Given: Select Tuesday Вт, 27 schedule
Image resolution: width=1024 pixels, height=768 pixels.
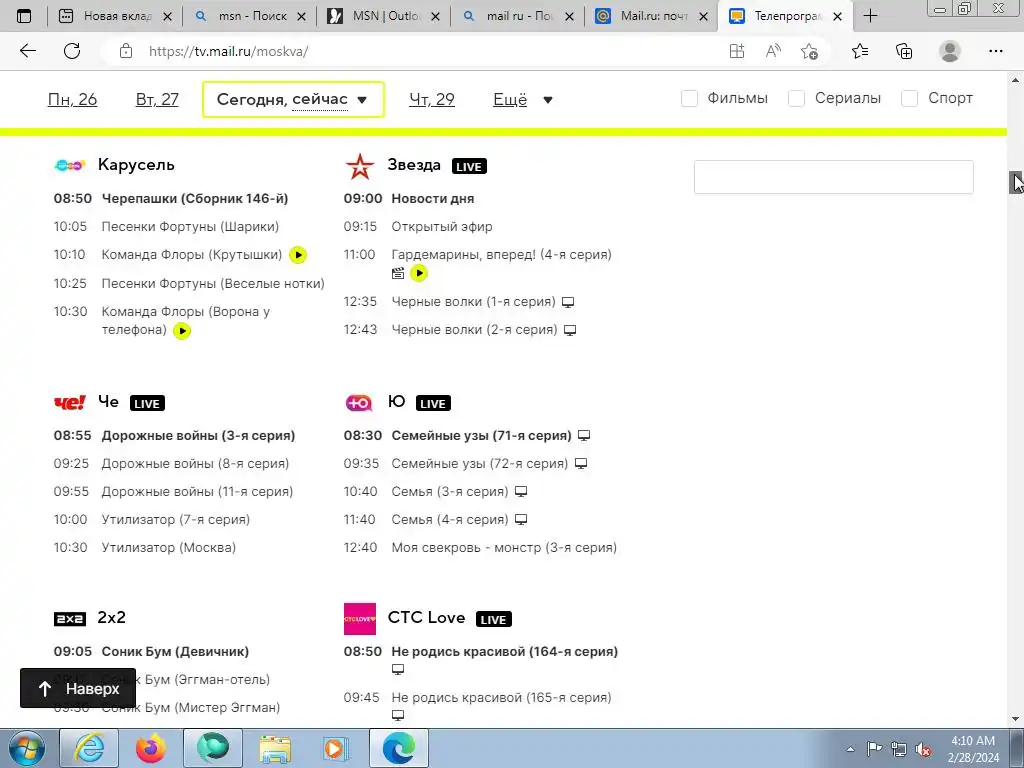Looking at the screenshot, I should [157, 99].
